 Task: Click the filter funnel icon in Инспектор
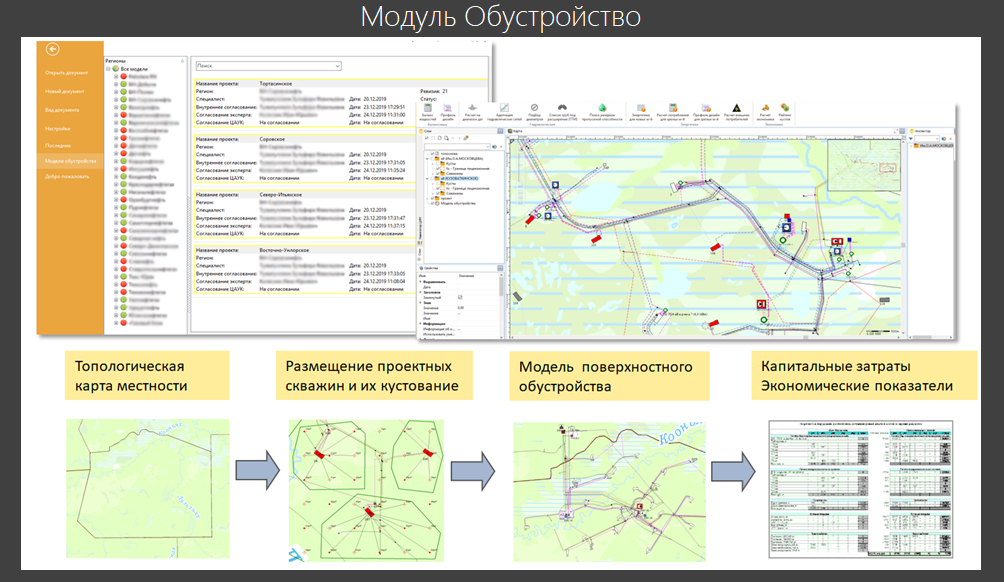(911, 138)
